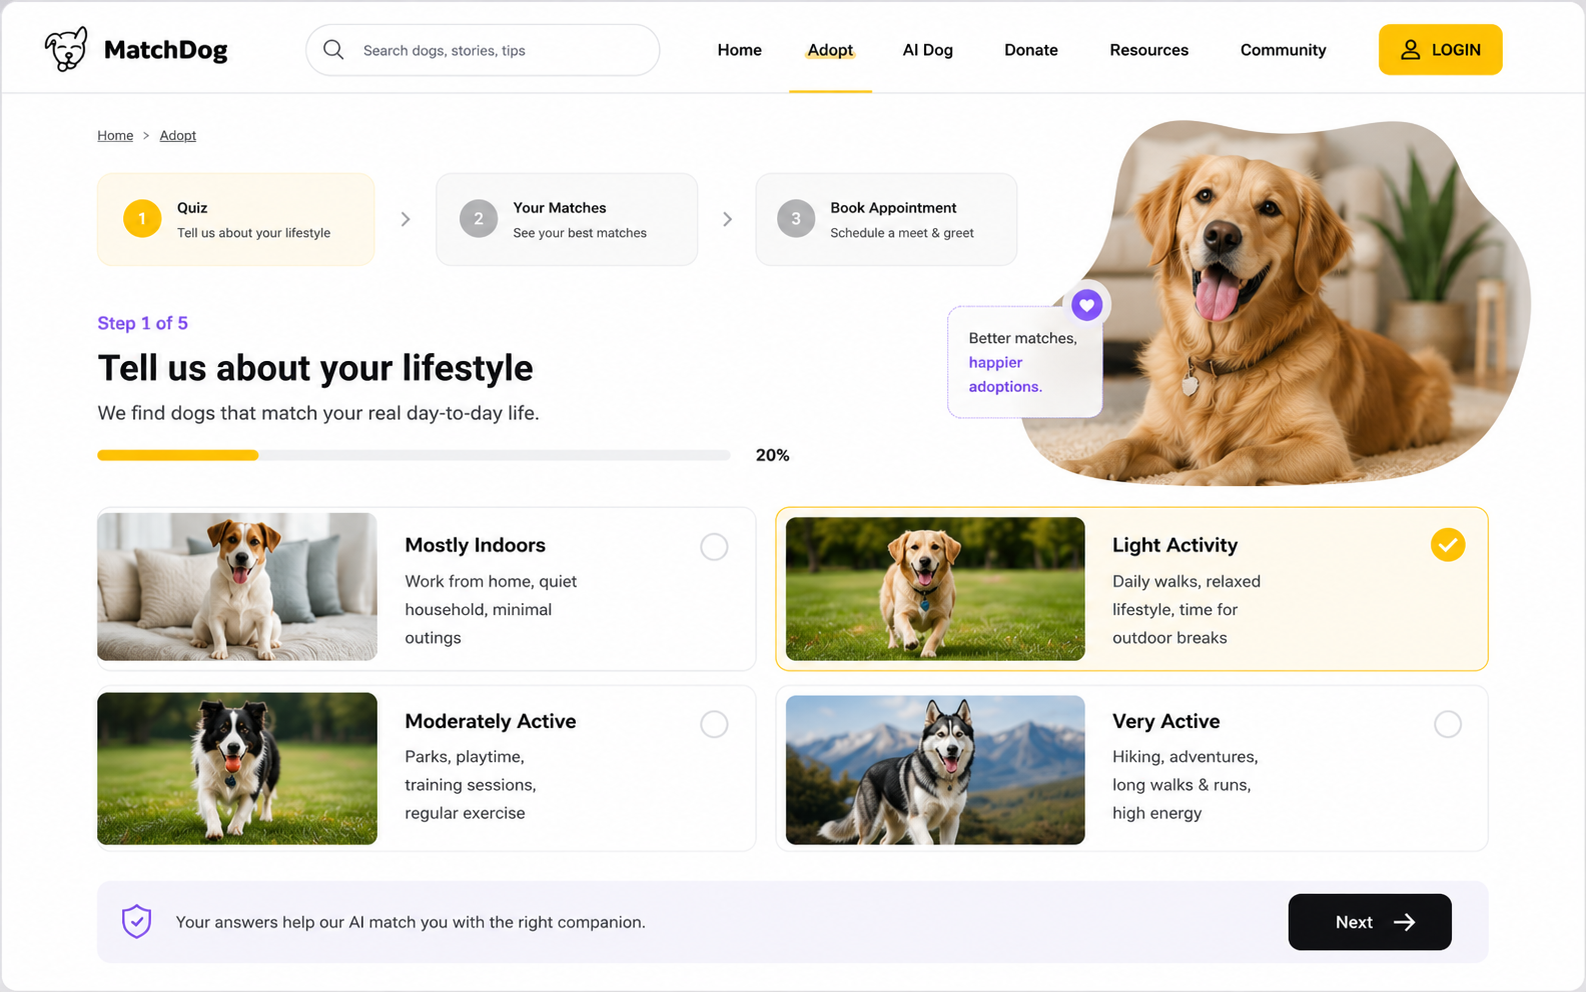Viewport: 1586px width, 992px height.
Task: Click the MatchDog dog face logo
Action: point(66,49)
